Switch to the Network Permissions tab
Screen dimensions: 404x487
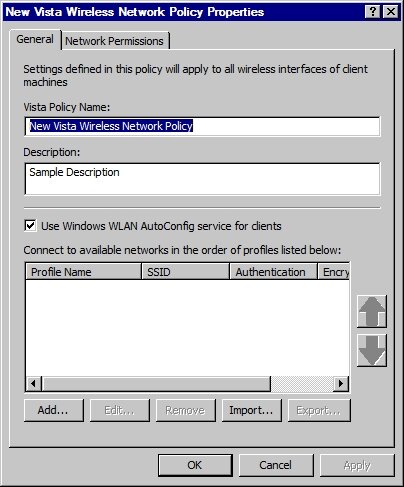tap(114, 41)
